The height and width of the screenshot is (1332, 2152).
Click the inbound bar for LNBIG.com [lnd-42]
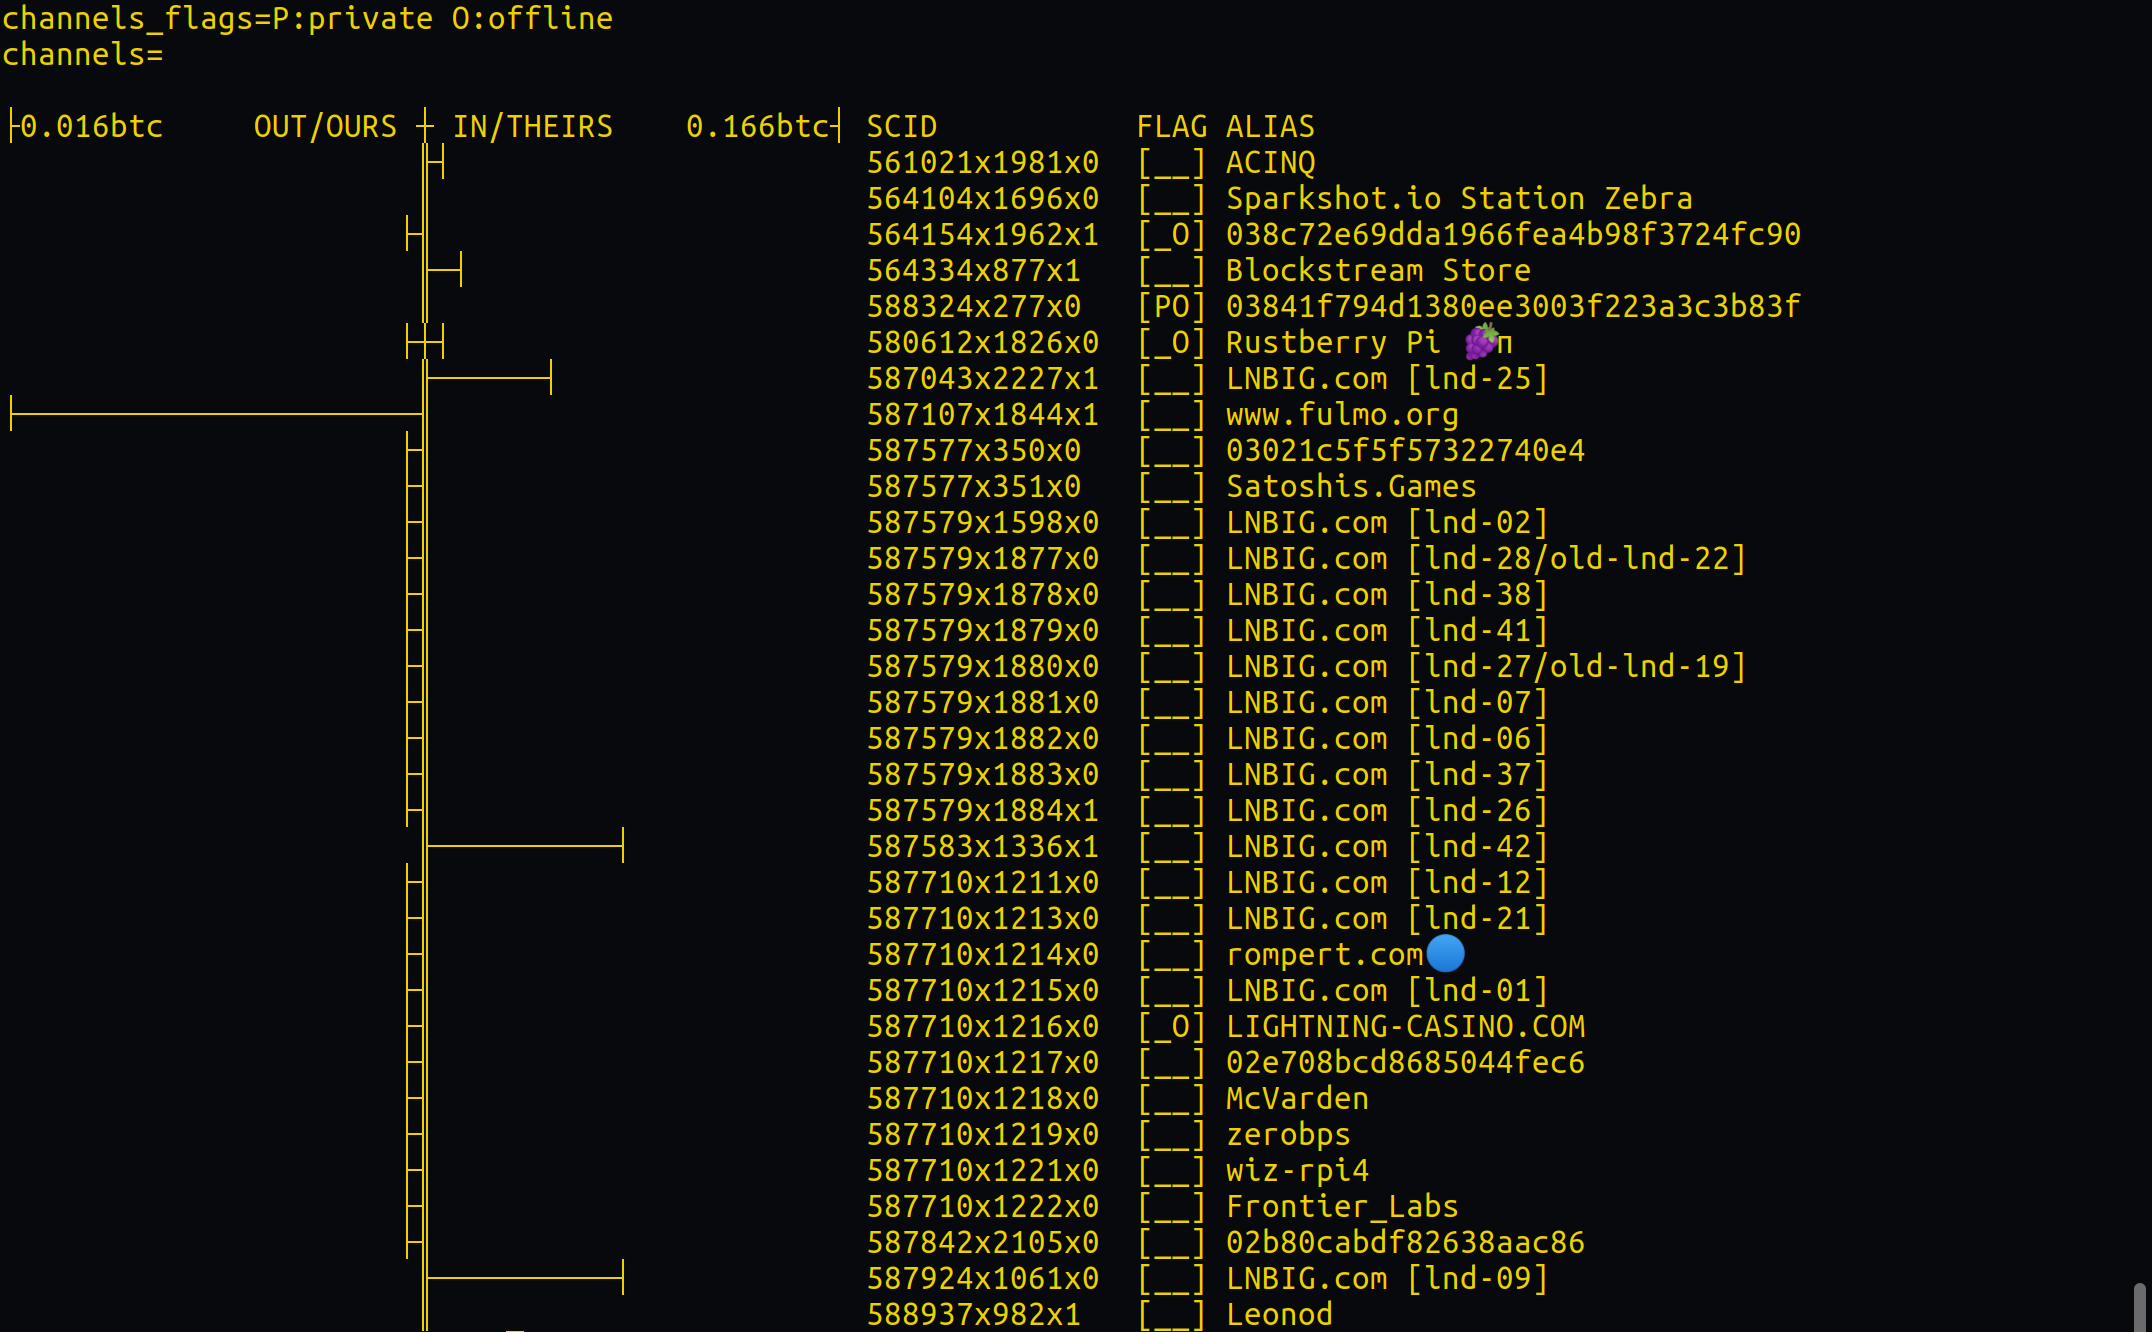coord(524,846)
